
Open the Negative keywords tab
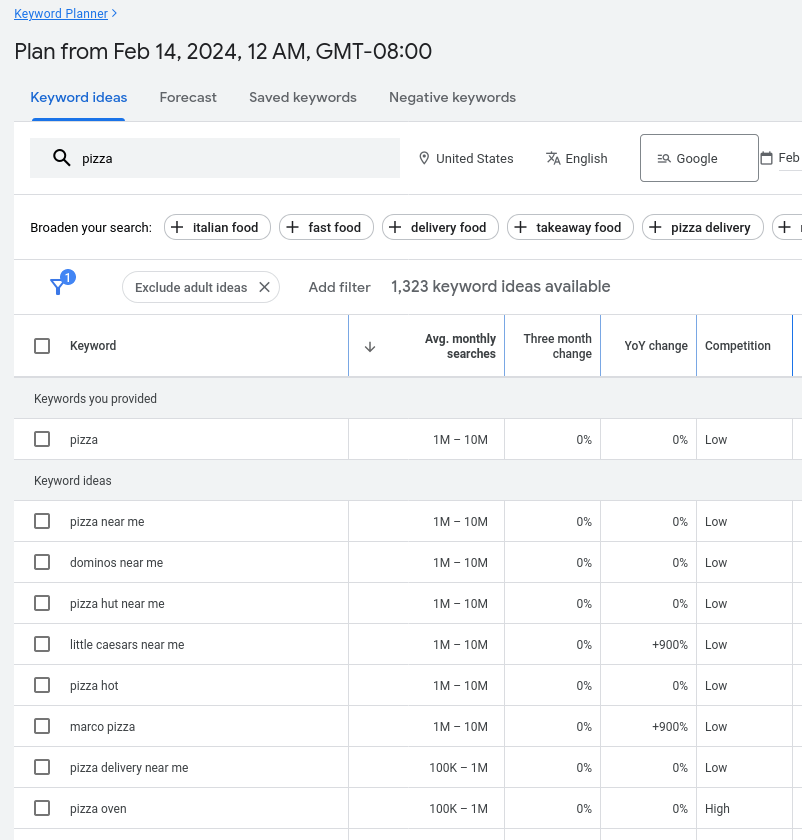452,97
